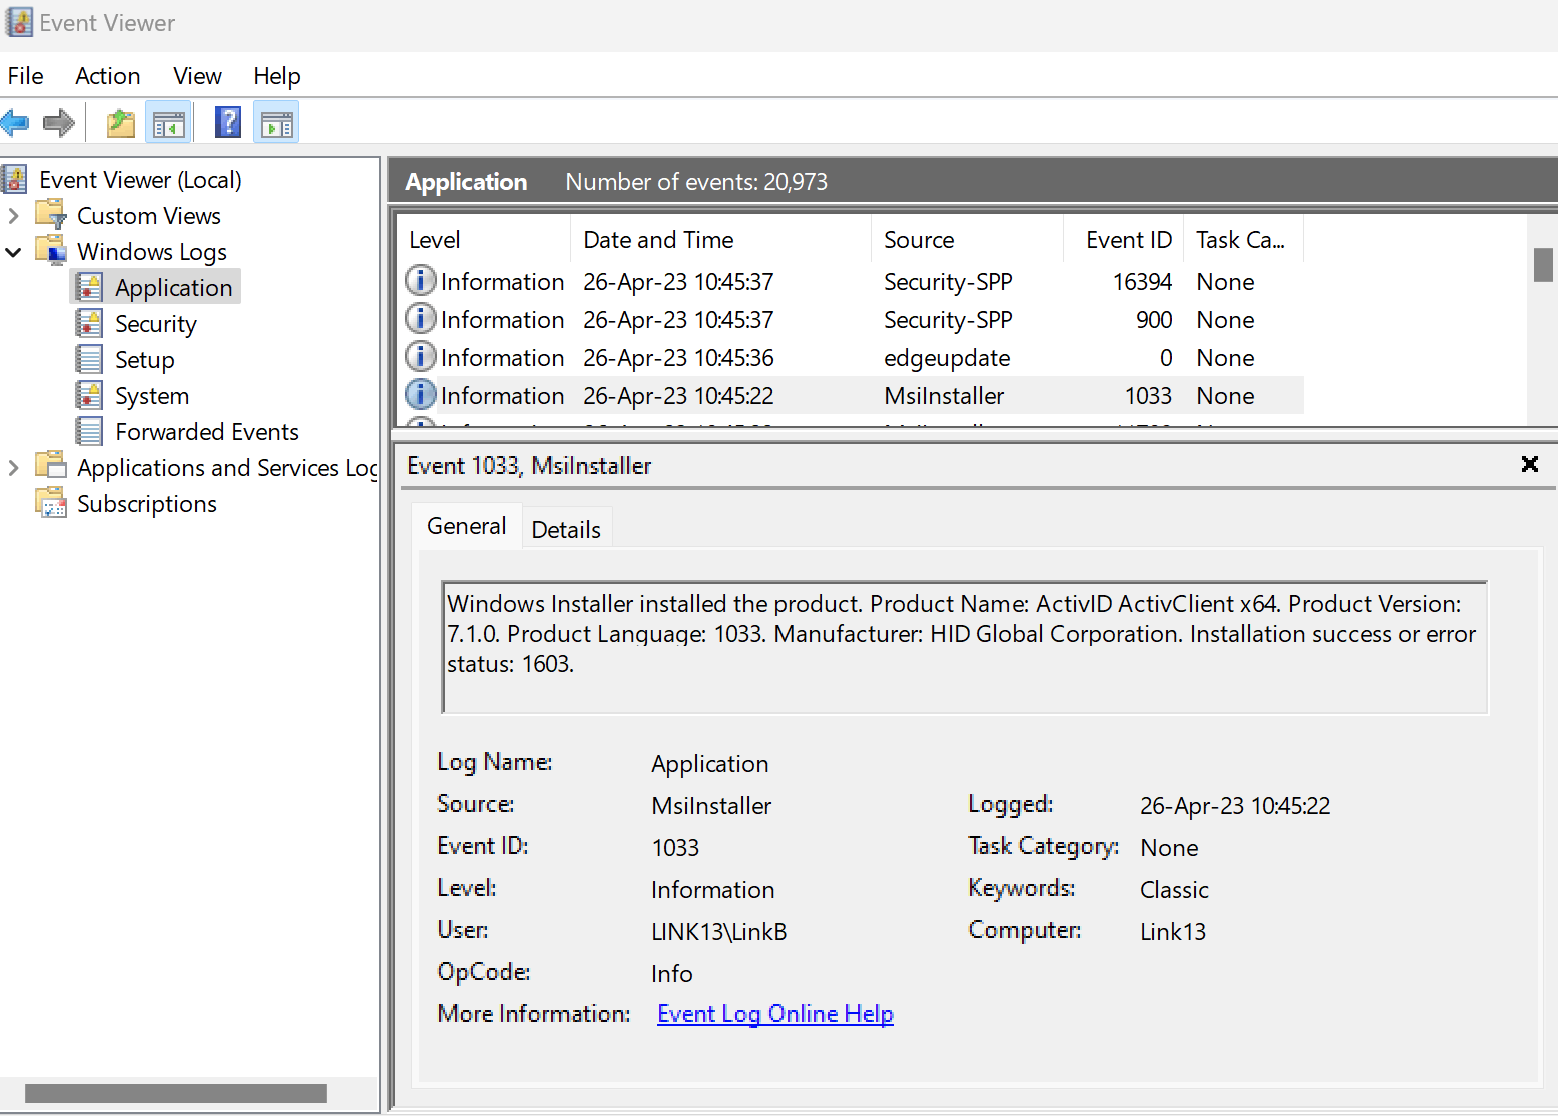
Task: Toggle the console tree visibility
Action: click(168, 121)
